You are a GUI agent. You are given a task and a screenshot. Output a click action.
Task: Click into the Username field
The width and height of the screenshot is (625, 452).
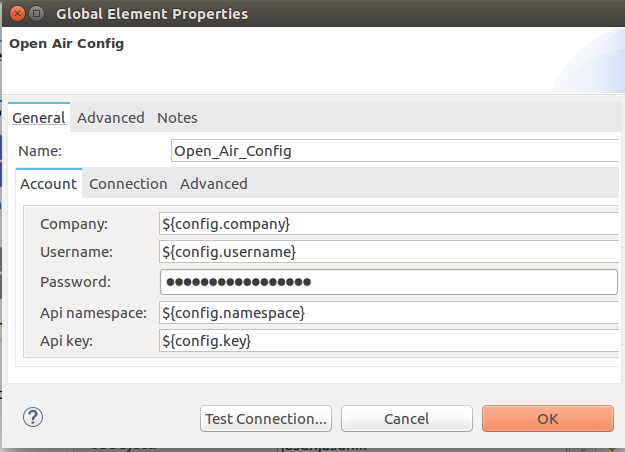click(388, 252)
